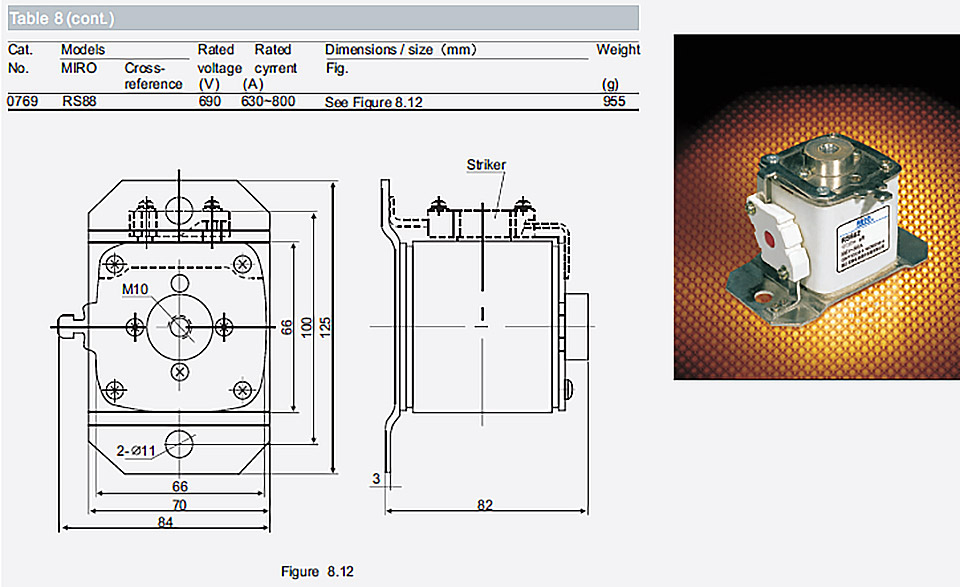Select the "Cat. No." column header

pos(20,59)
